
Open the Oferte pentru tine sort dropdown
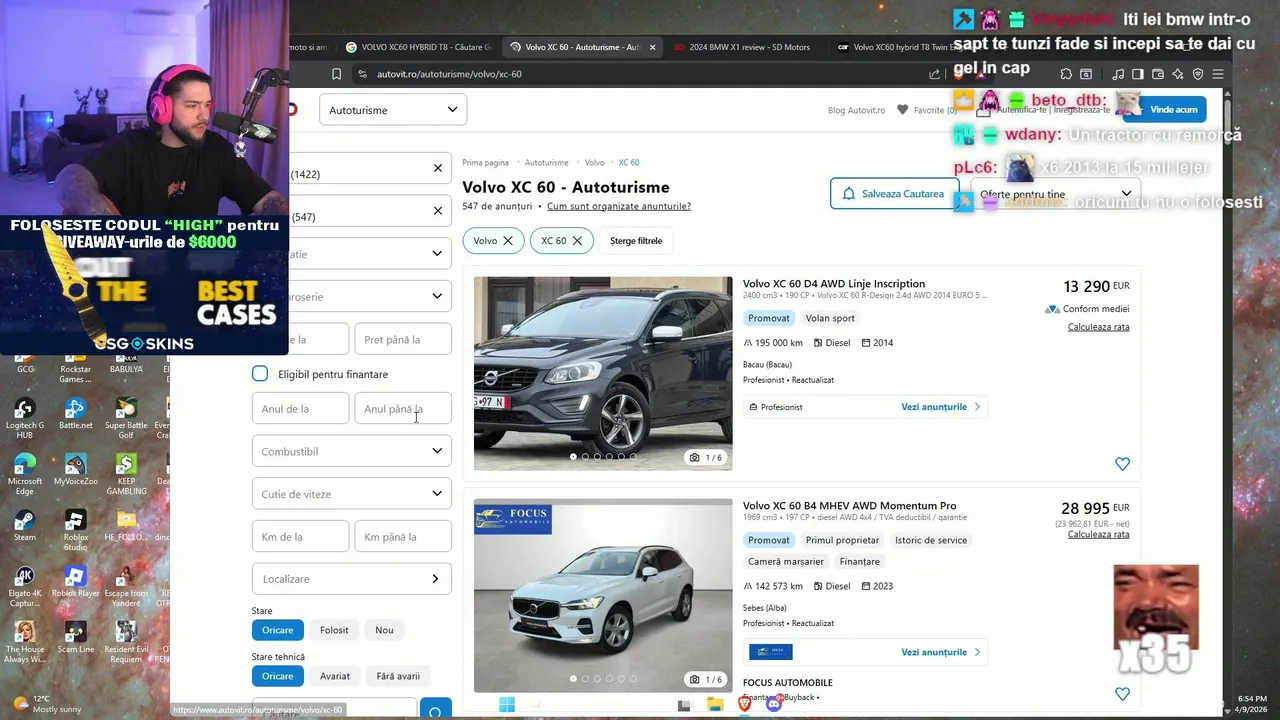[x=1056, y=194]
